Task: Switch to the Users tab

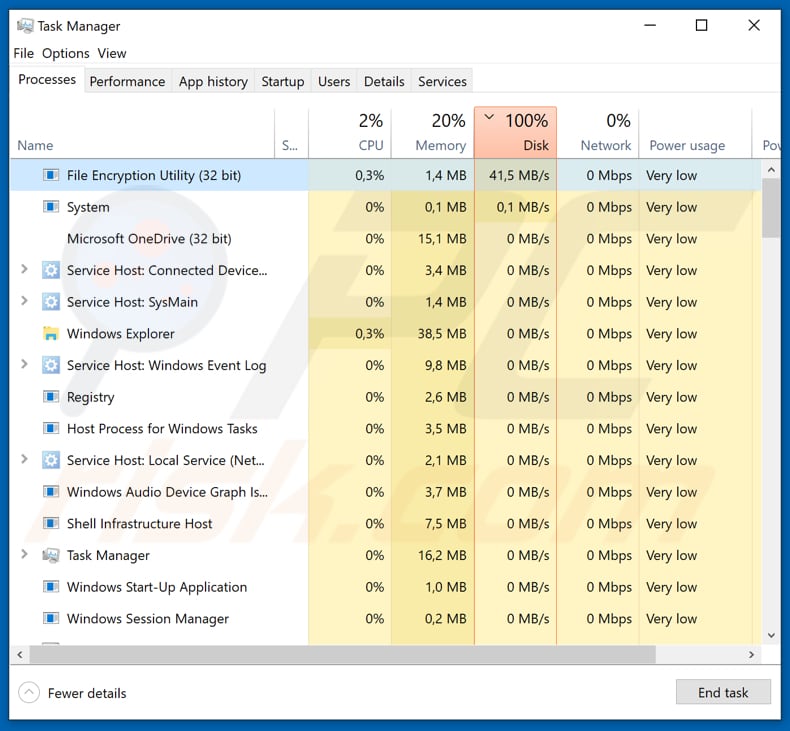Action: 334,82
